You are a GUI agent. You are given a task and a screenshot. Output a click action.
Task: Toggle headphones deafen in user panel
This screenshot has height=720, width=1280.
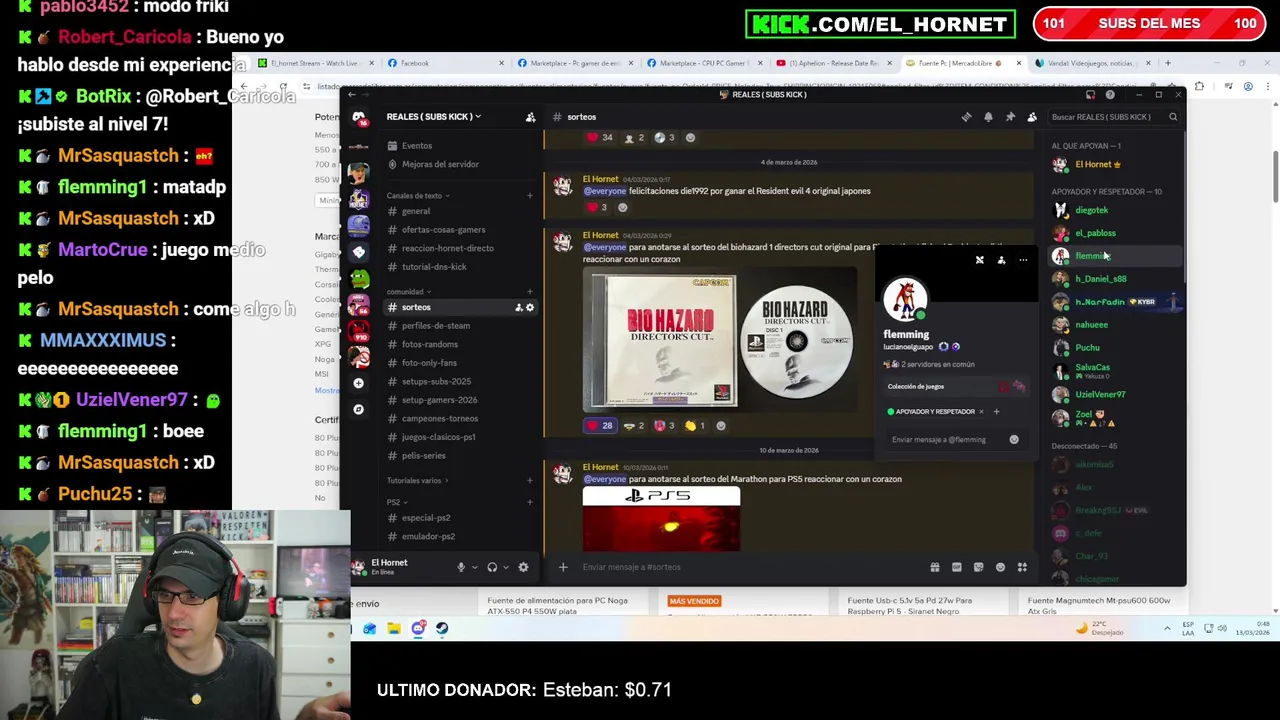pyautogui.click(x=492, y=567)
